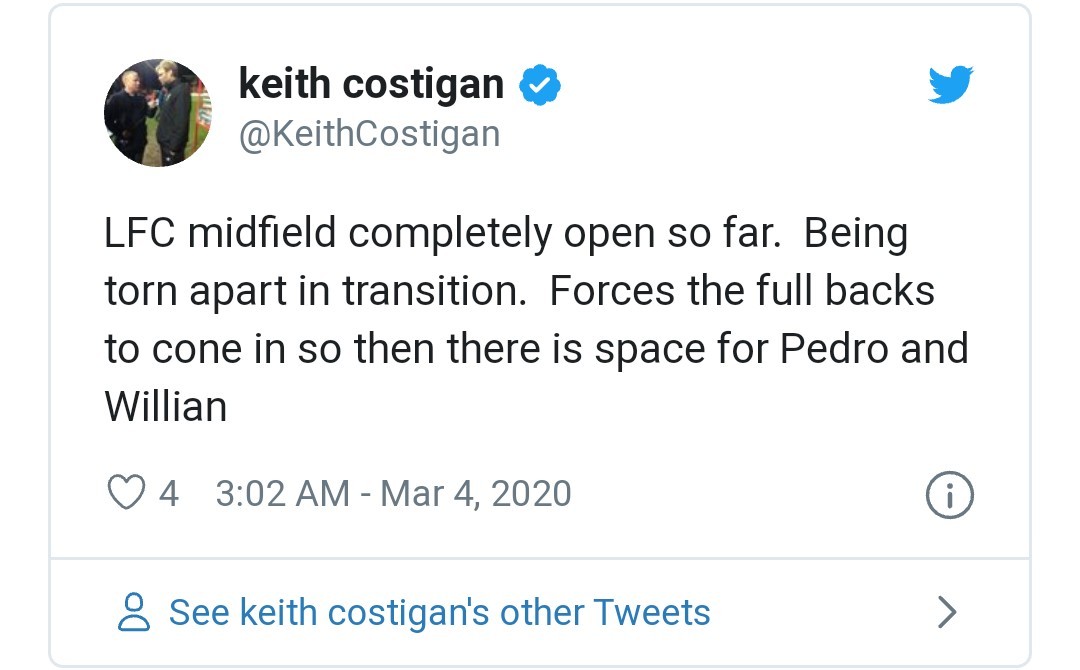Open the circled info icon
Image resolution: width=1080 pixels, height=670 pixels.
tap(949, 494)
